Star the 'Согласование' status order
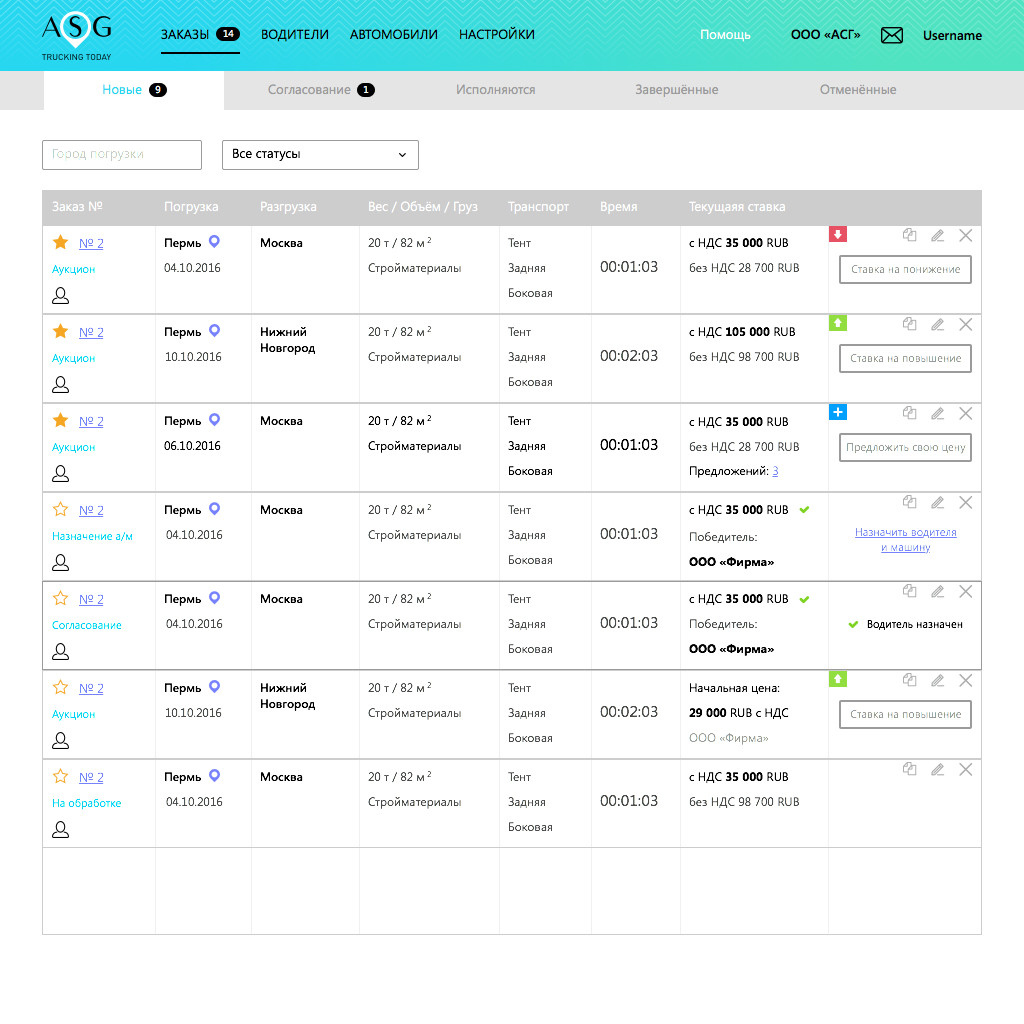The height and width of the screenshot is (1024, 1024). (x=61, y=598)
